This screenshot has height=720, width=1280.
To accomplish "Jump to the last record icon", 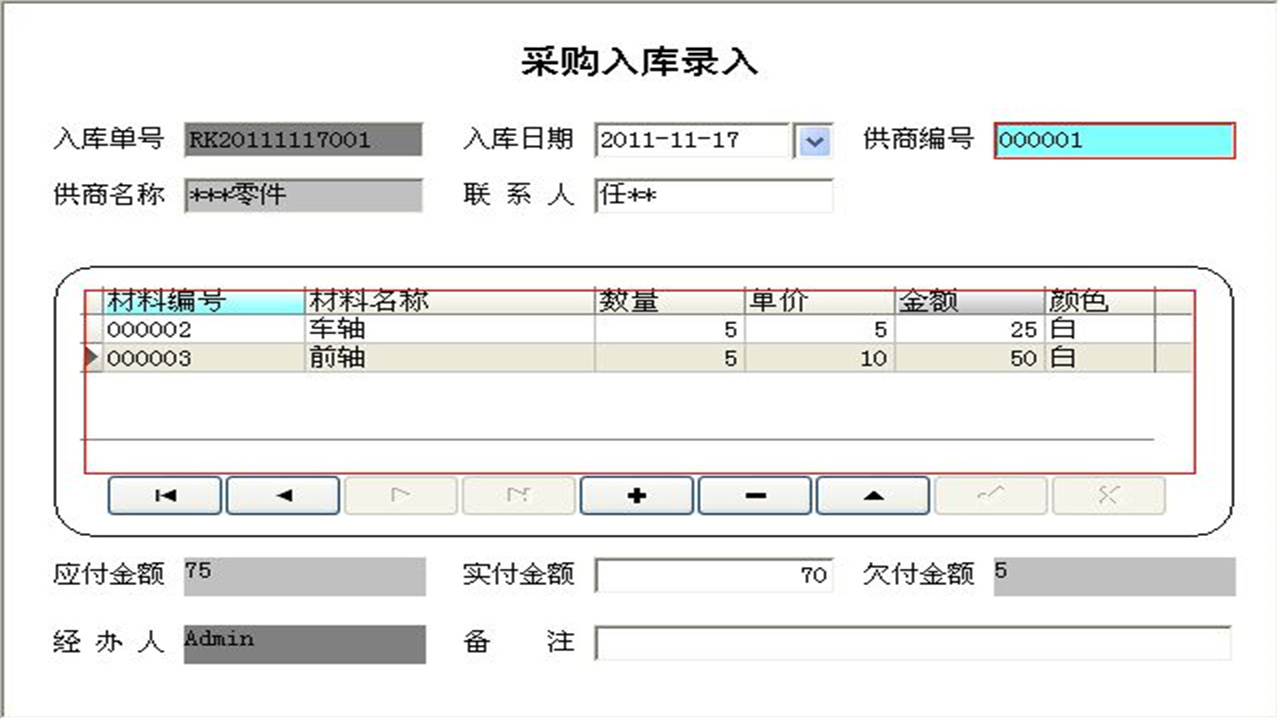I will [x=518, y=495].
